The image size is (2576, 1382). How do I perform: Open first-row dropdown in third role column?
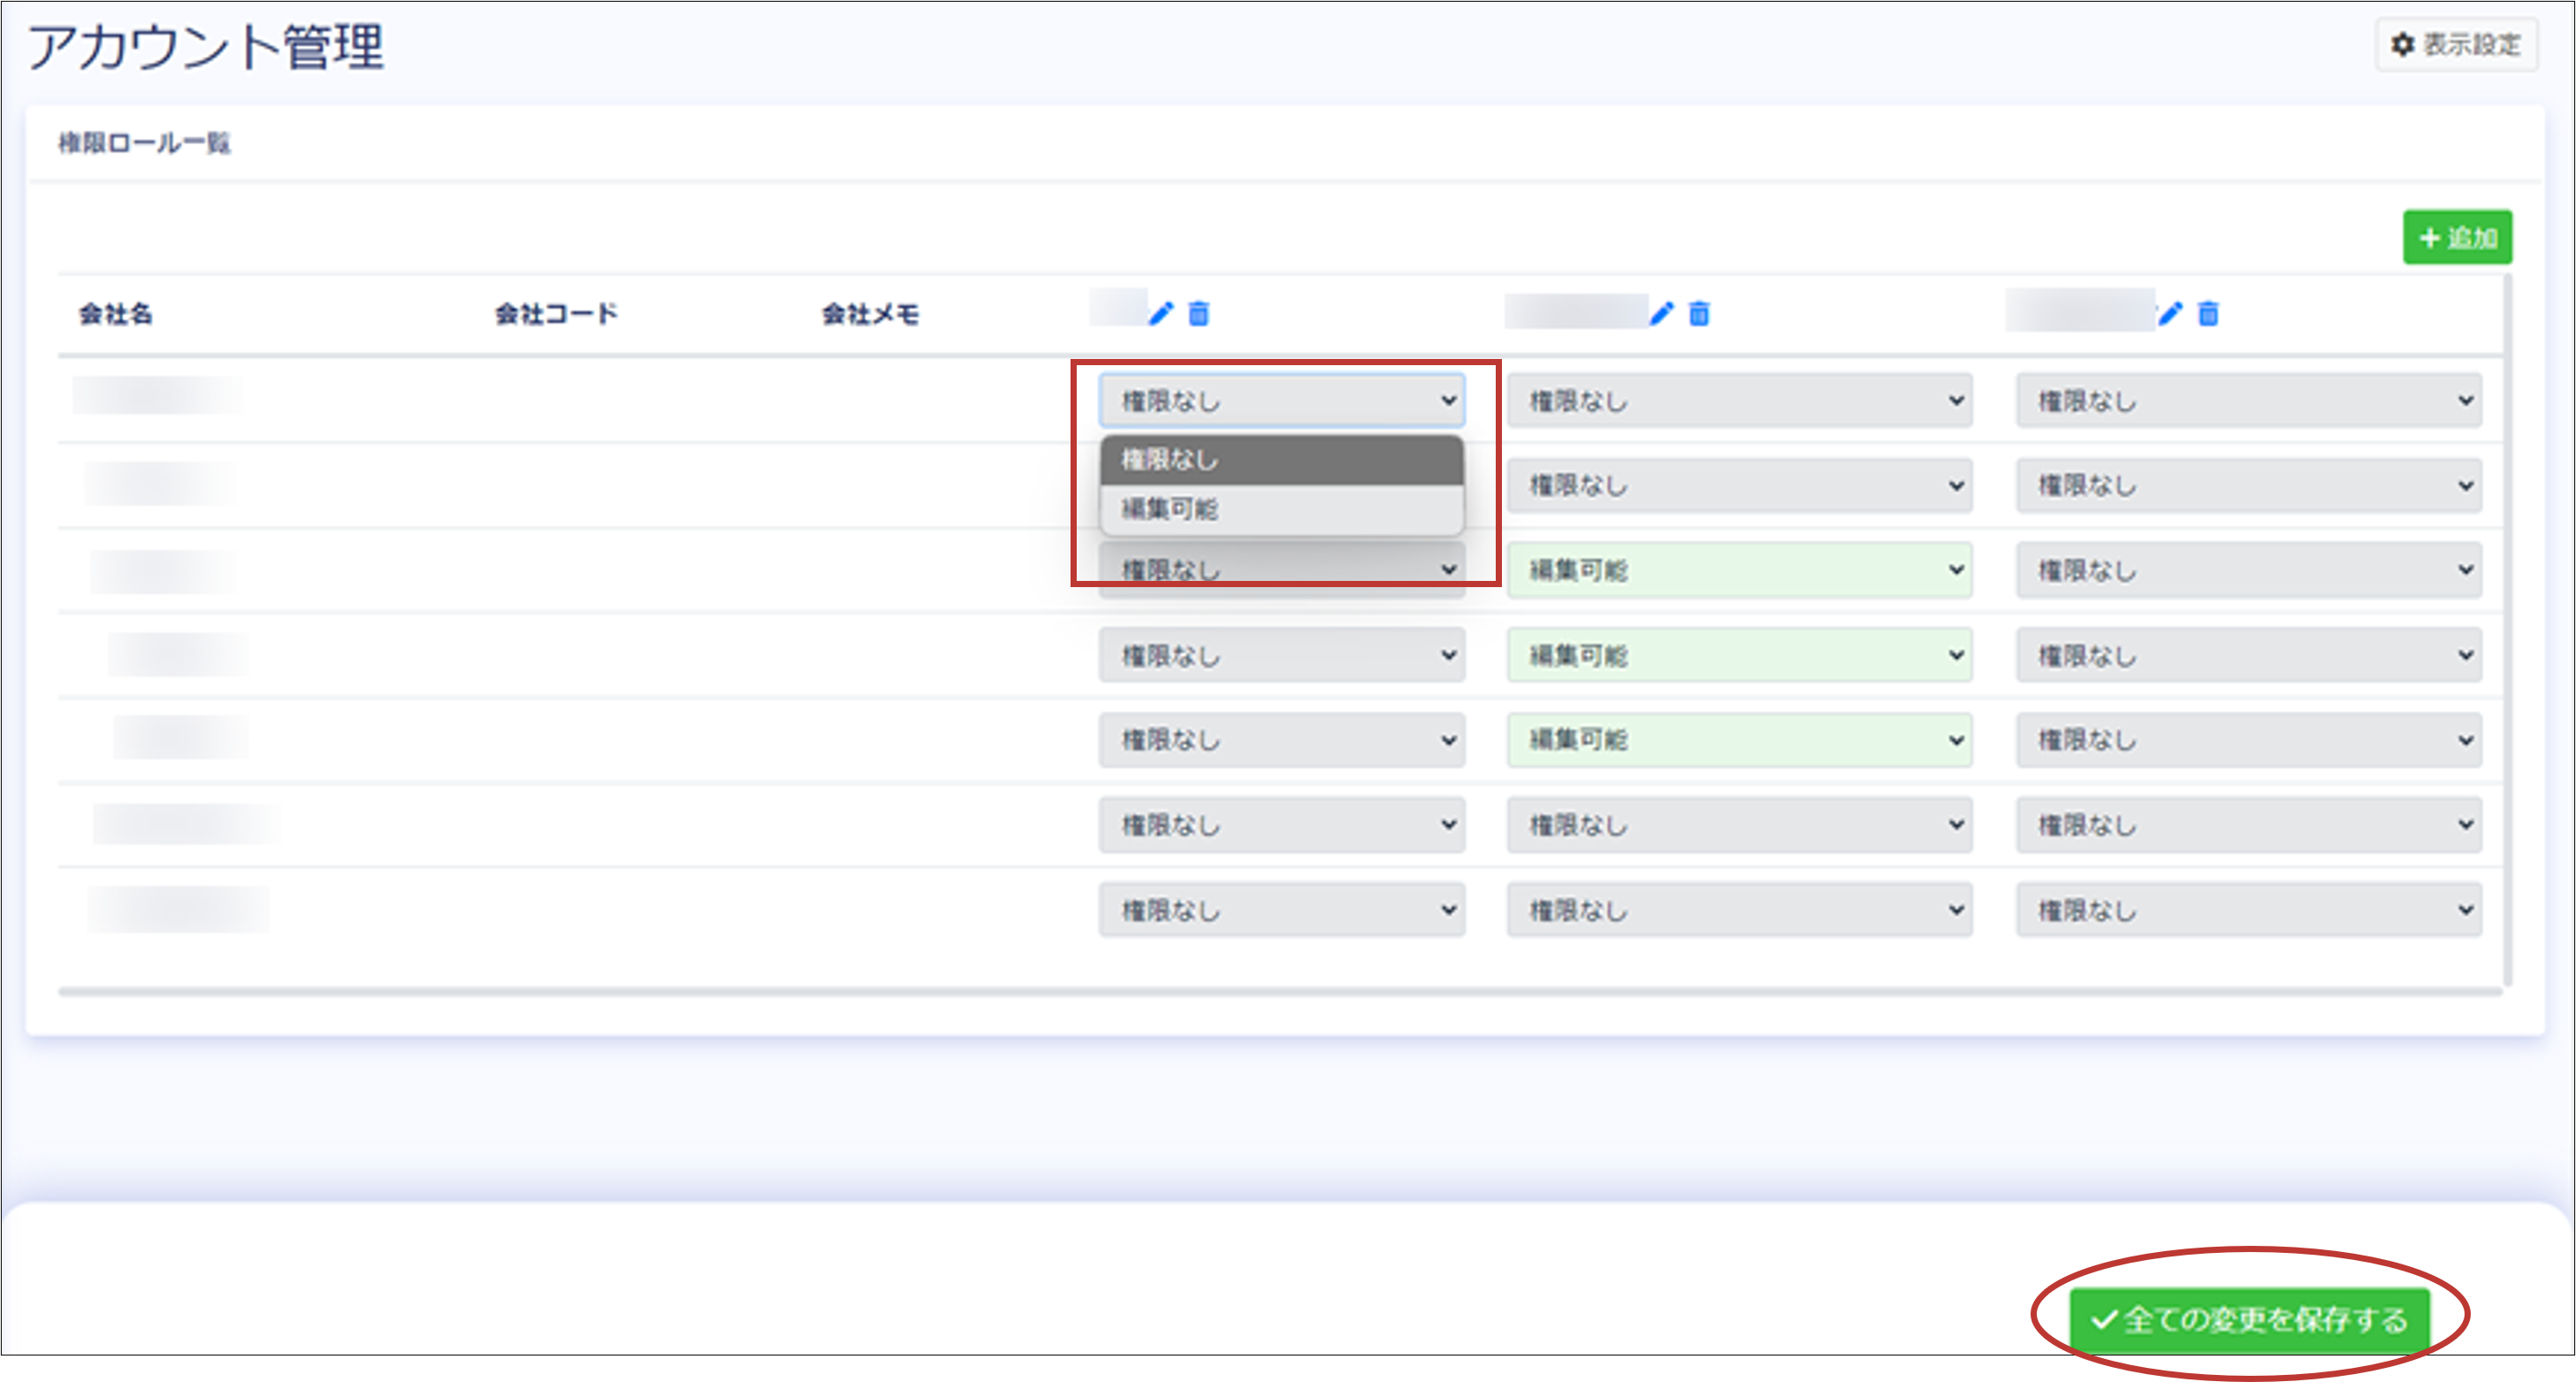pyautogui.click(x=2249, y=401)
